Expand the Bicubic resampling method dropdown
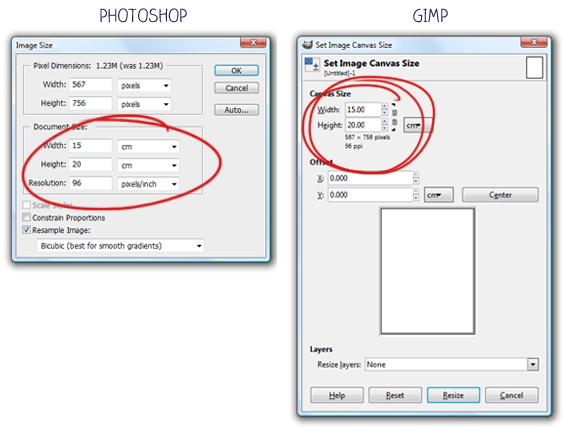This screenshot has width=565, height=441. (120, 246)
